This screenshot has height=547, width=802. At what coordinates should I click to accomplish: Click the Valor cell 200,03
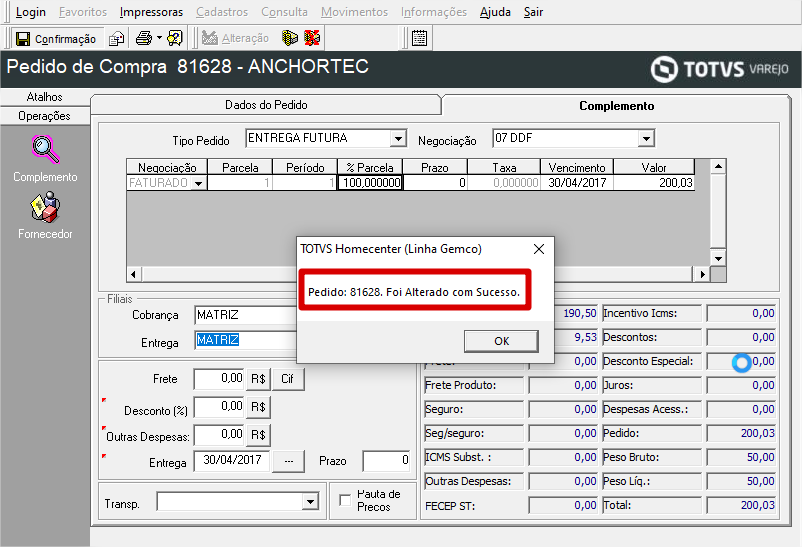point(654,183)
